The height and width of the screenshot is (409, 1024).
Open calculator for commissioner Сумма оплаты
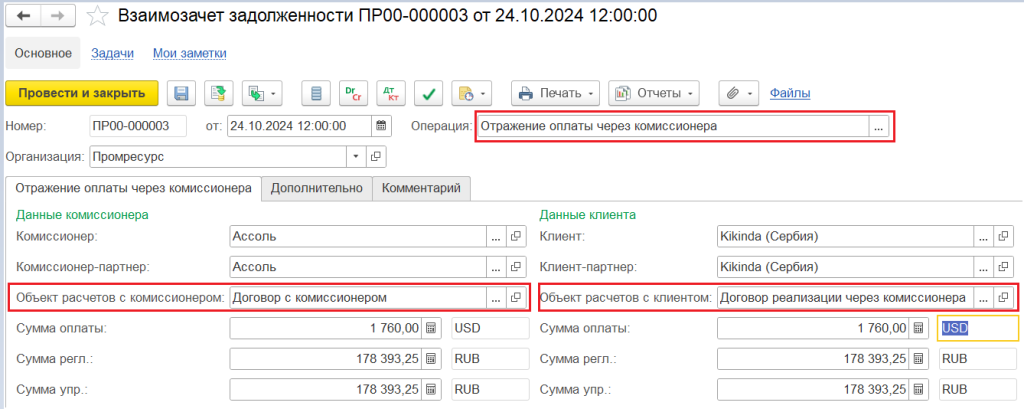[x=431, y=328]
